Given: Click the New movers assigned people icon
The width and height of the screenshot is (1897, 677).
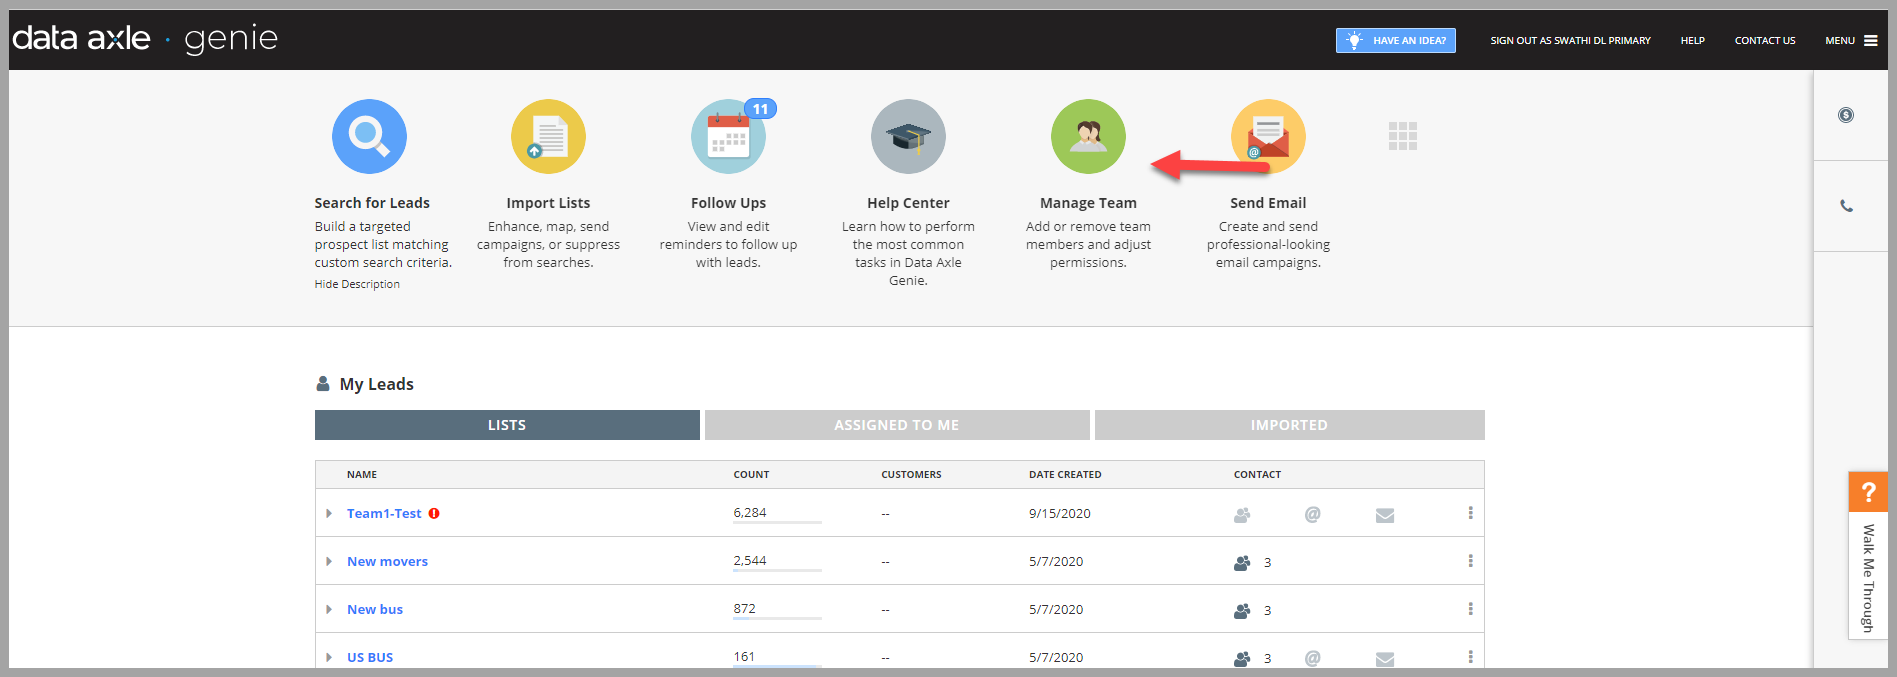Looking at the screenshot, I should tap(1242, 563).
